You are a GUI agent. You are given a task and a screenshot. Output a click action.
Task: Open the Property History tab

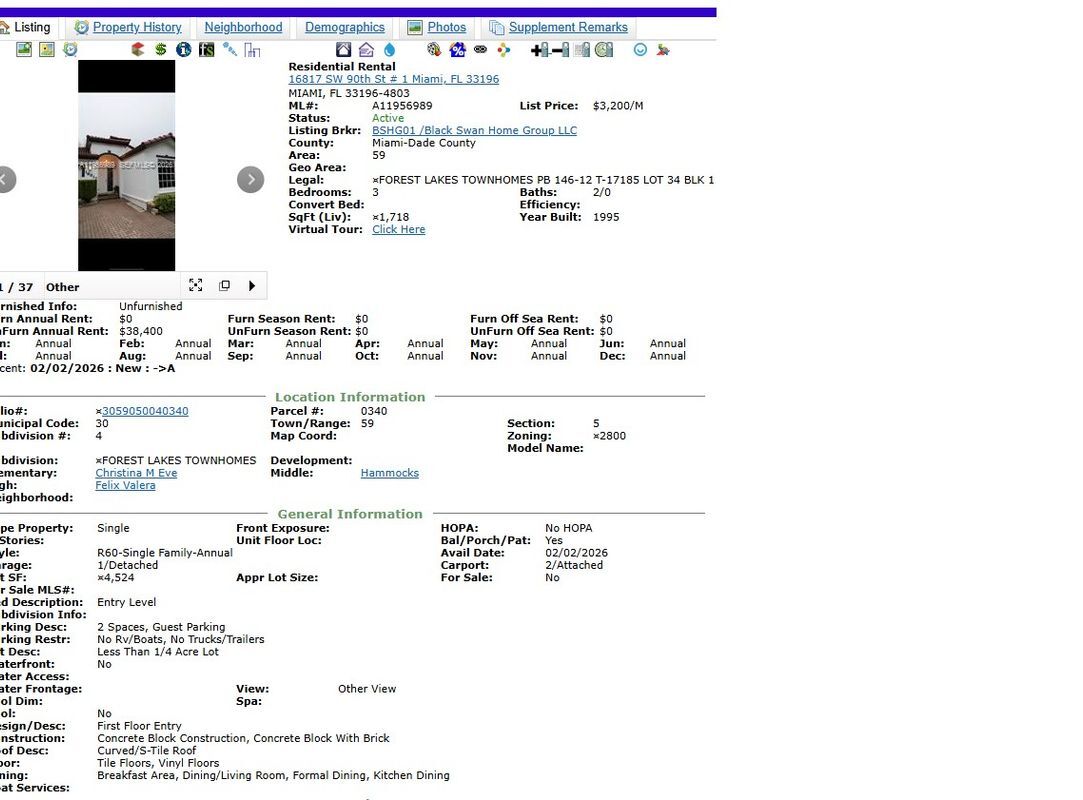coord(136,27)
